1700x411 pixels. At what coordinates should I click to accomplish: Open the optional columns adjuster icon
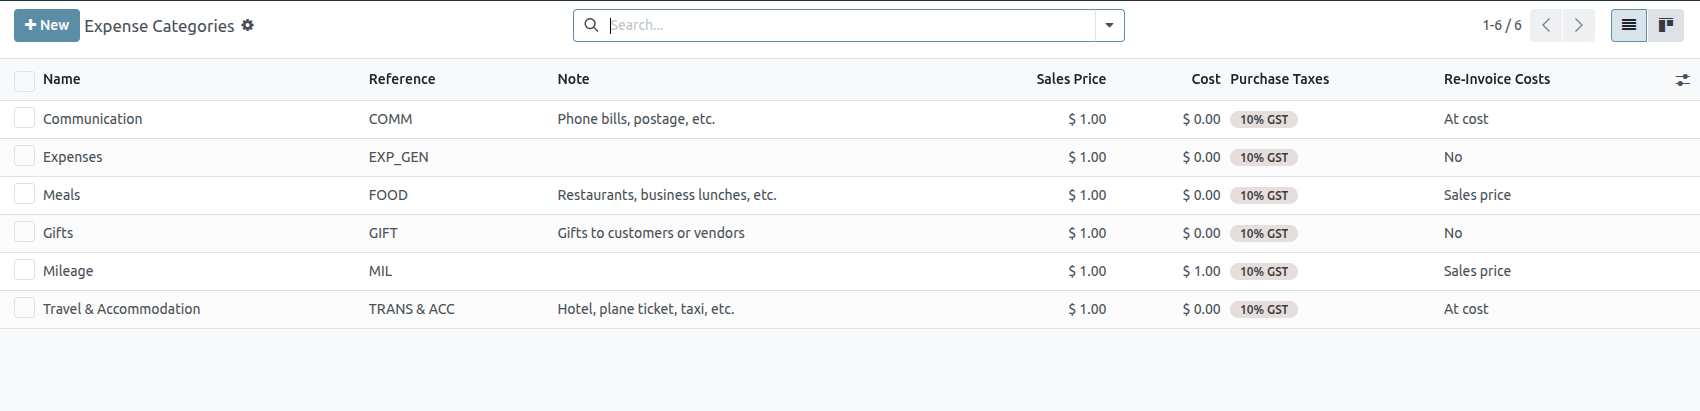(x=1683, y=80)
